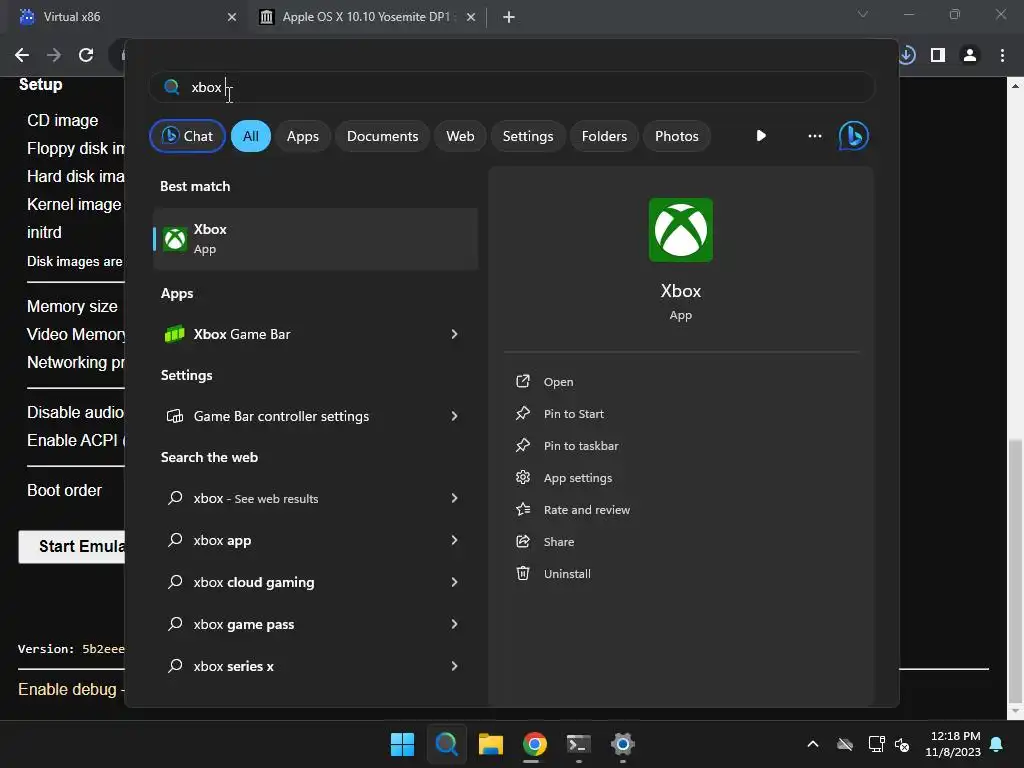Select the Photos filter tab
Image resolution: width=1024 pixels, height=768 pixels.
(677, 136)
